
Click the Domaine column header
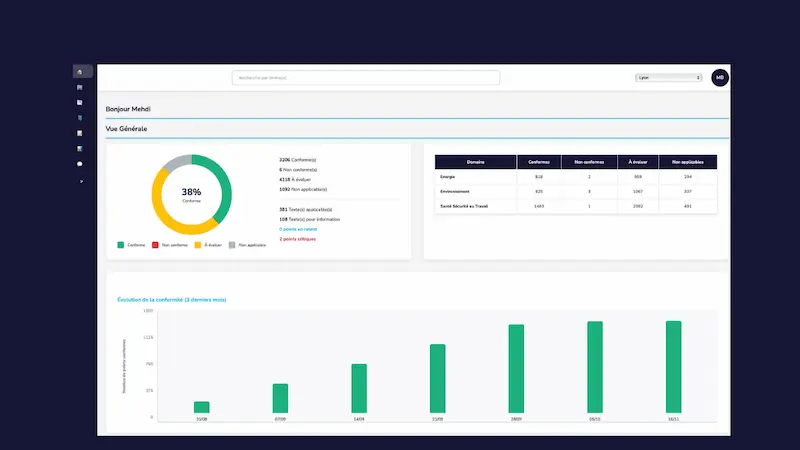pos(475,162)
